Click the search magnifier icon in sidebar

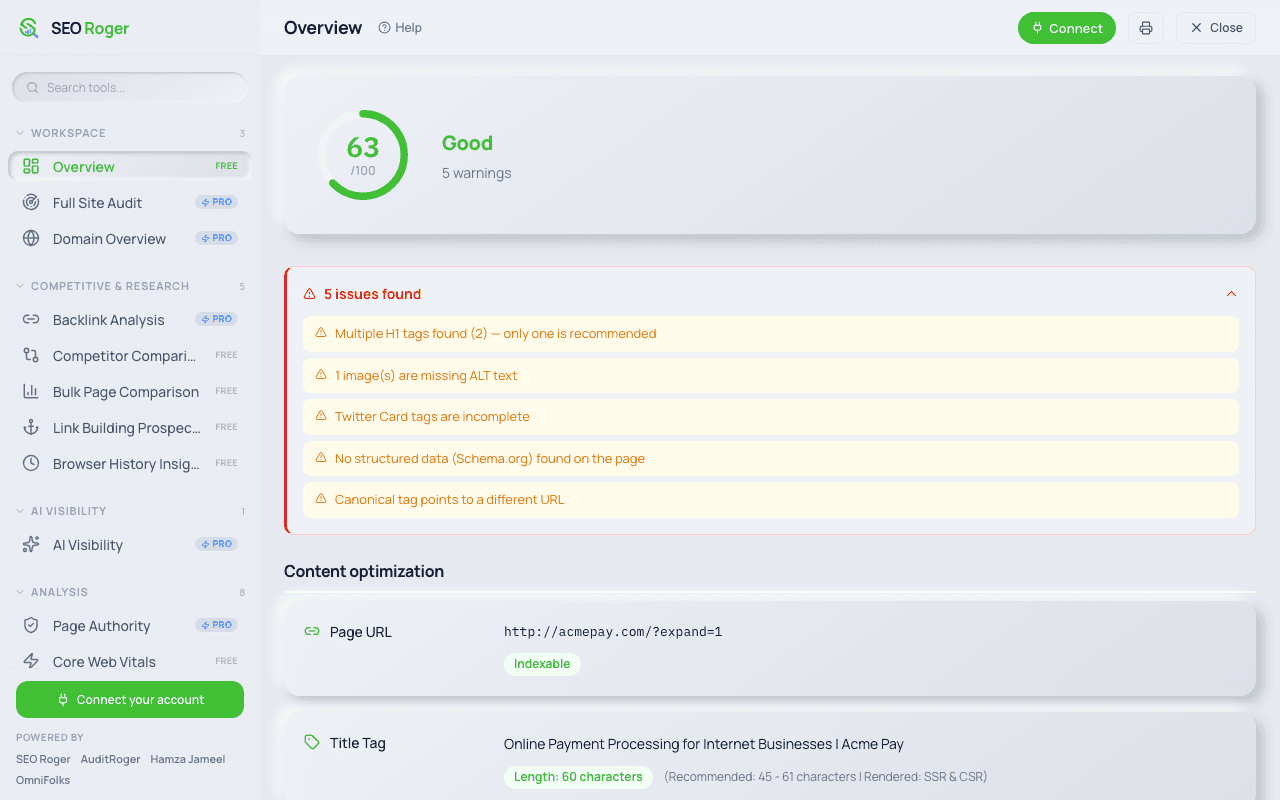coord(33,88)
